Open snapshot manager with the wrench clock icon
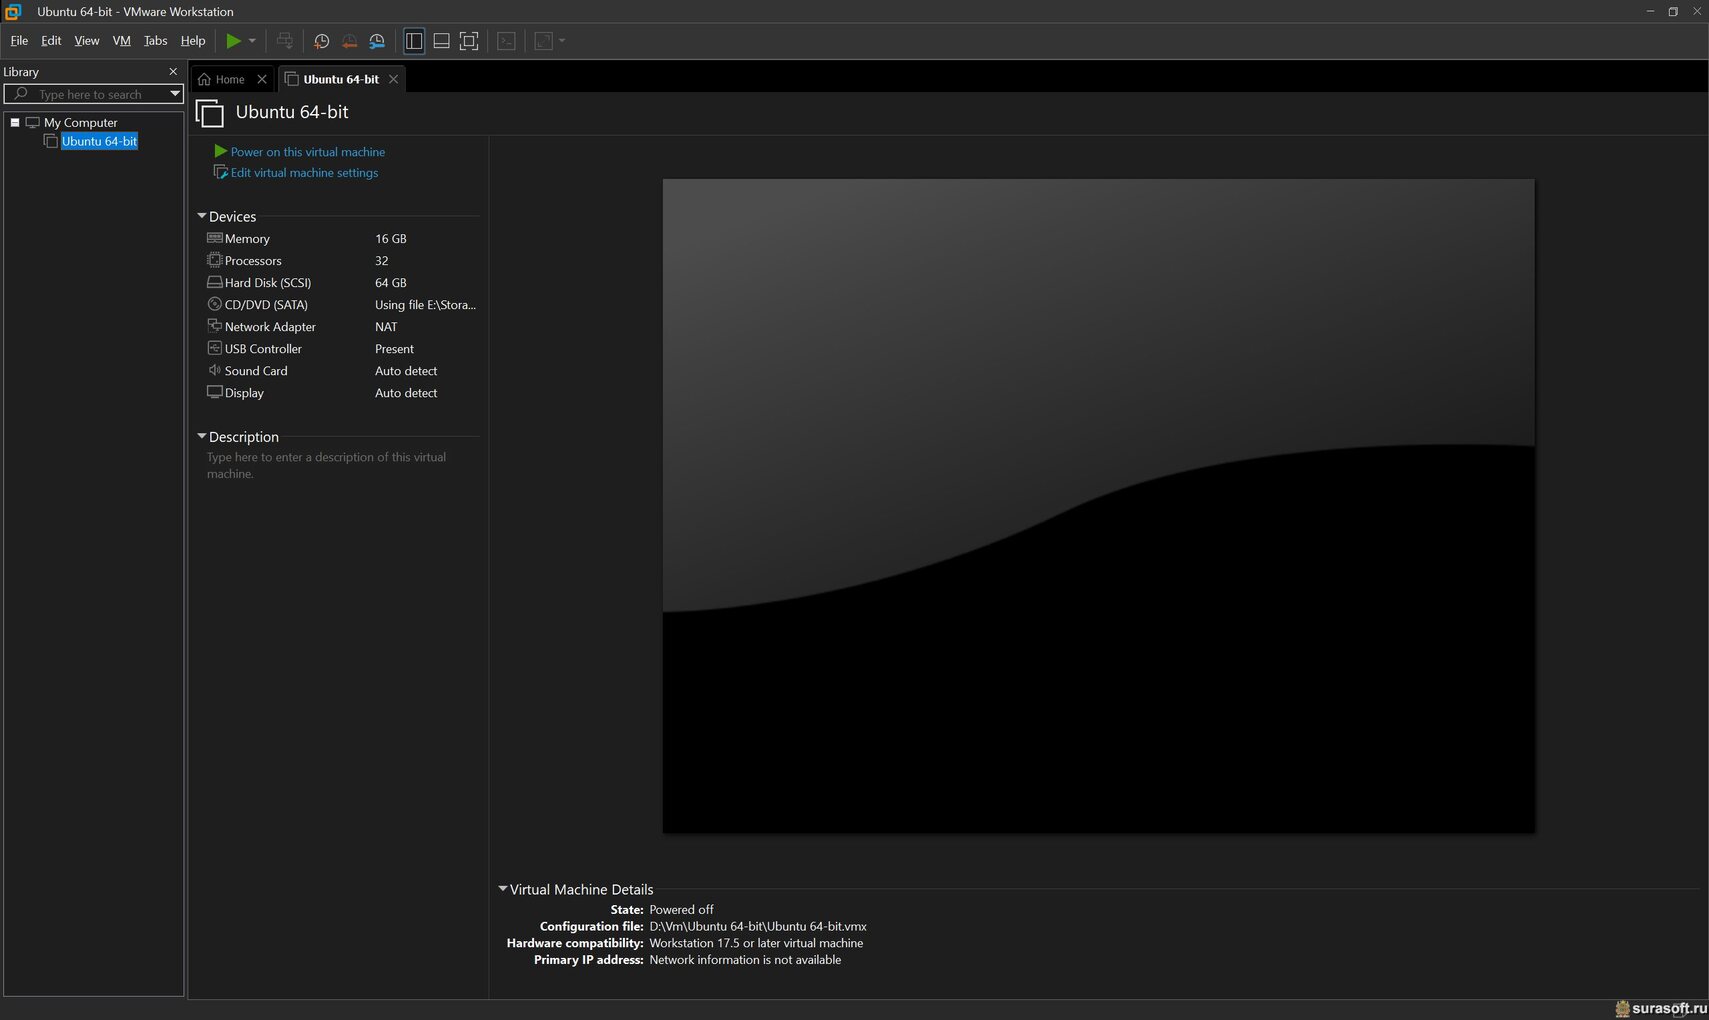The width and height of the screenshot is (1709, 1020). pos(377,41)
